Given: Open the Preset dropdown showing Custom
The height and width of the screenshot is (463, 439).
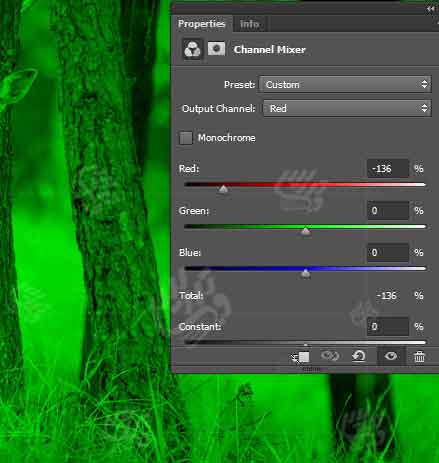Looking at the screenshot, I should point(345,84).
